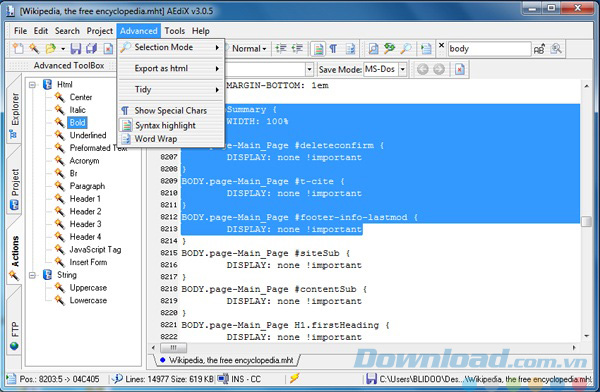Screen dimensions: 600x392
Task: Switch to the Explorer side tab
Action: click(14, 114)
